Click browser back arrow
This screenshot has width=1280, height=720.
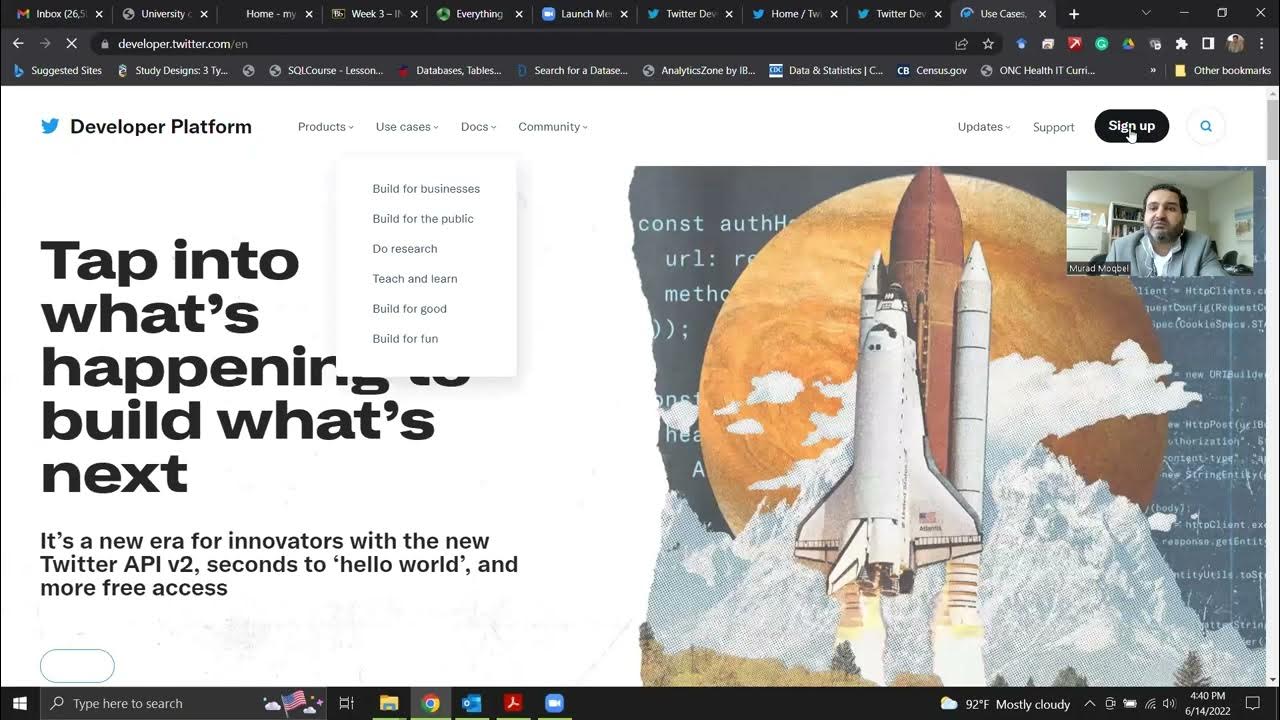coord(18,44)
